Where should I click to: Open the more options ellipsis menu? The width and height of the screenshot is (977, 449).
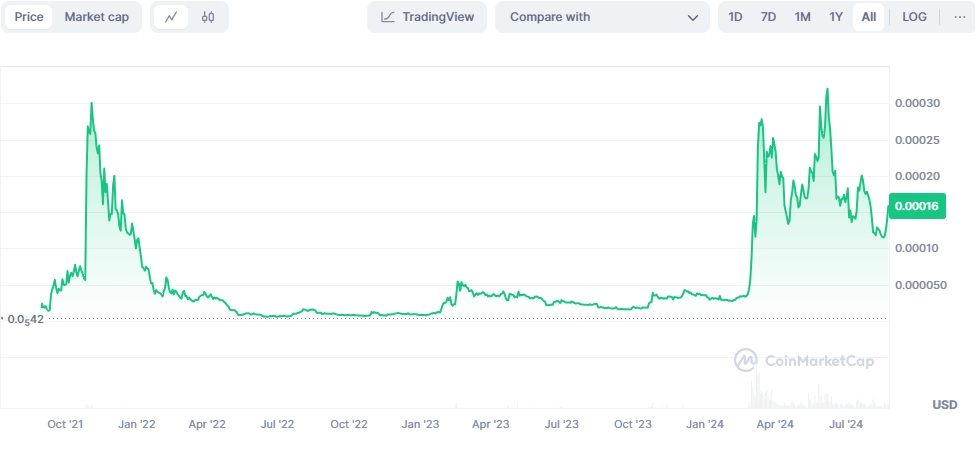[x=960, y=17]
